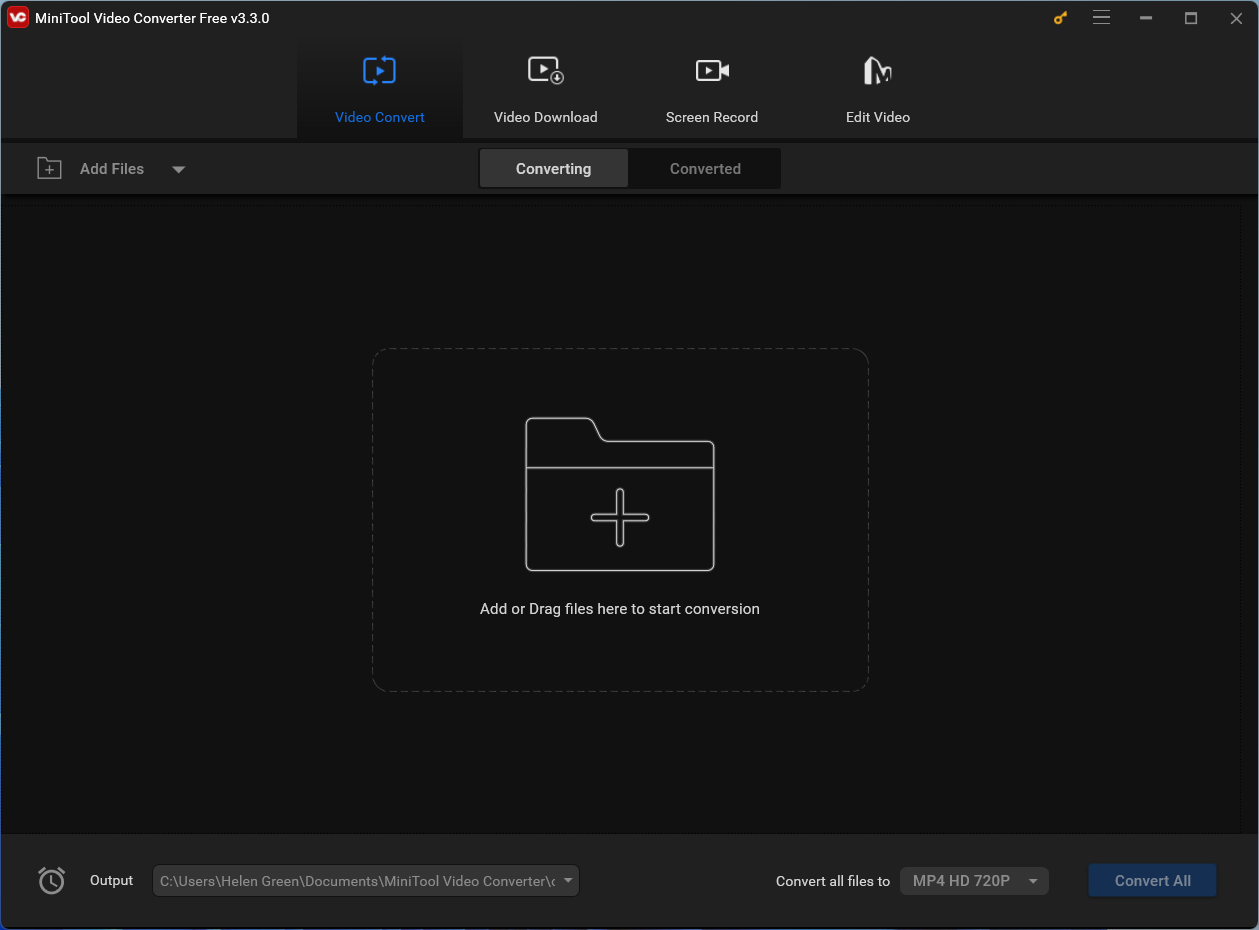Click the Output label
The height and width of the screenshot is (930, 1259).
coord(111,880)
